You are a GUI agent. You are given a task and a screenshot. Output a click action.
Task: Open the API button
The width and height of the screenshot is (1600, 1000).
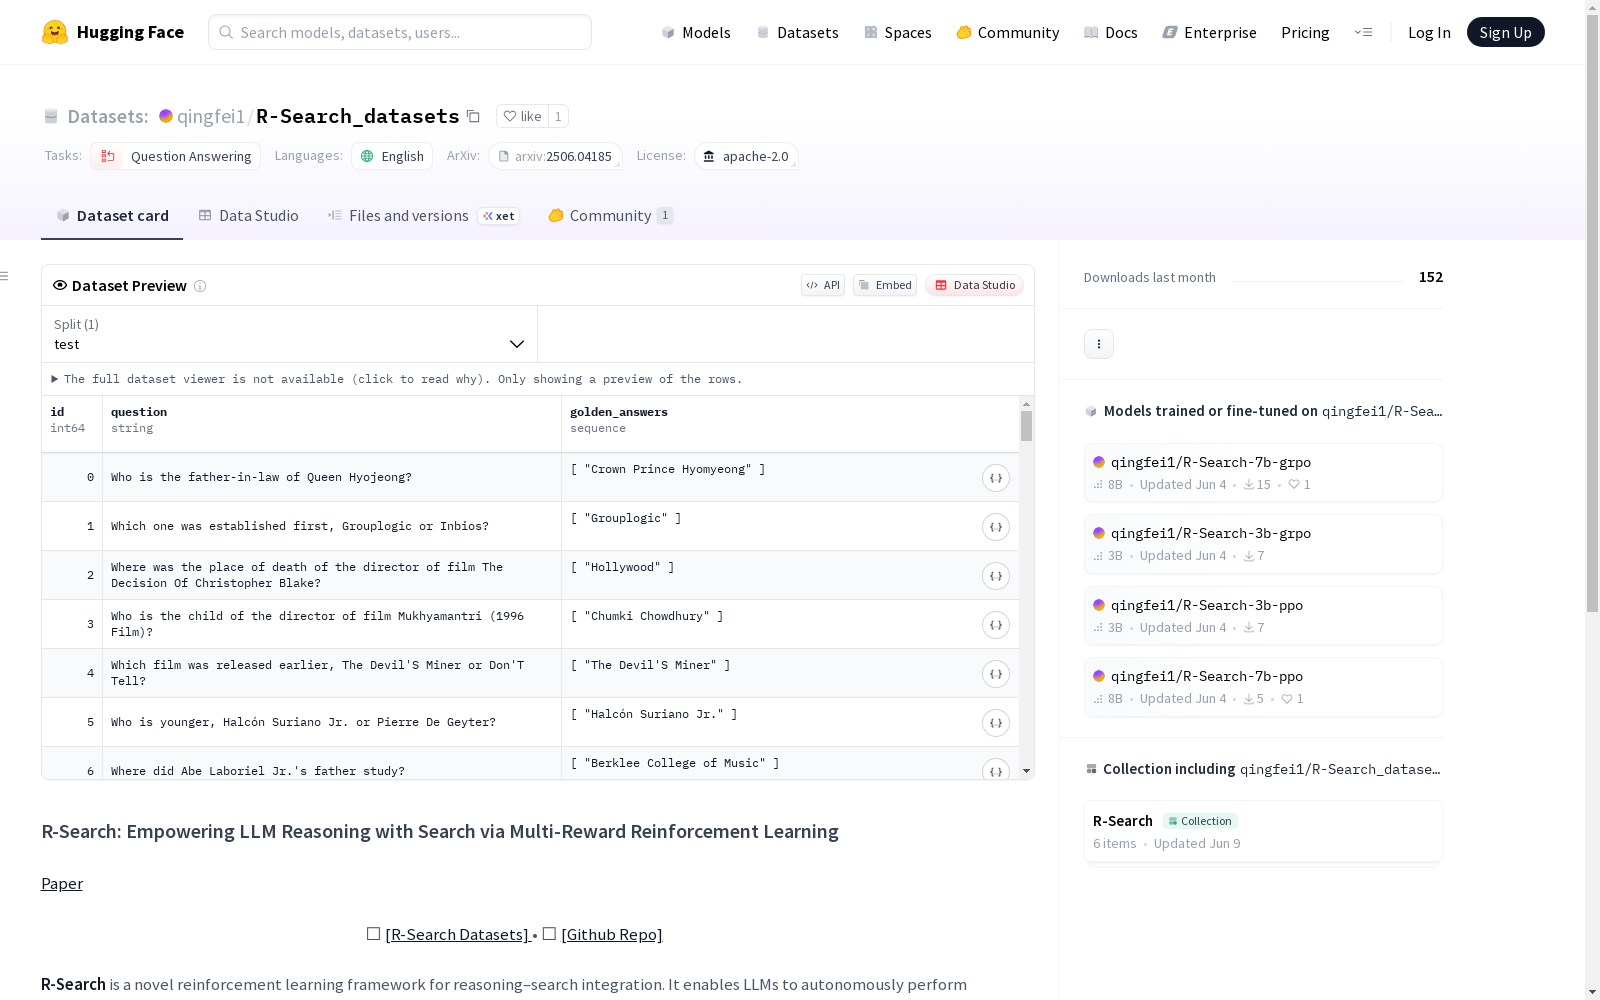823,285
